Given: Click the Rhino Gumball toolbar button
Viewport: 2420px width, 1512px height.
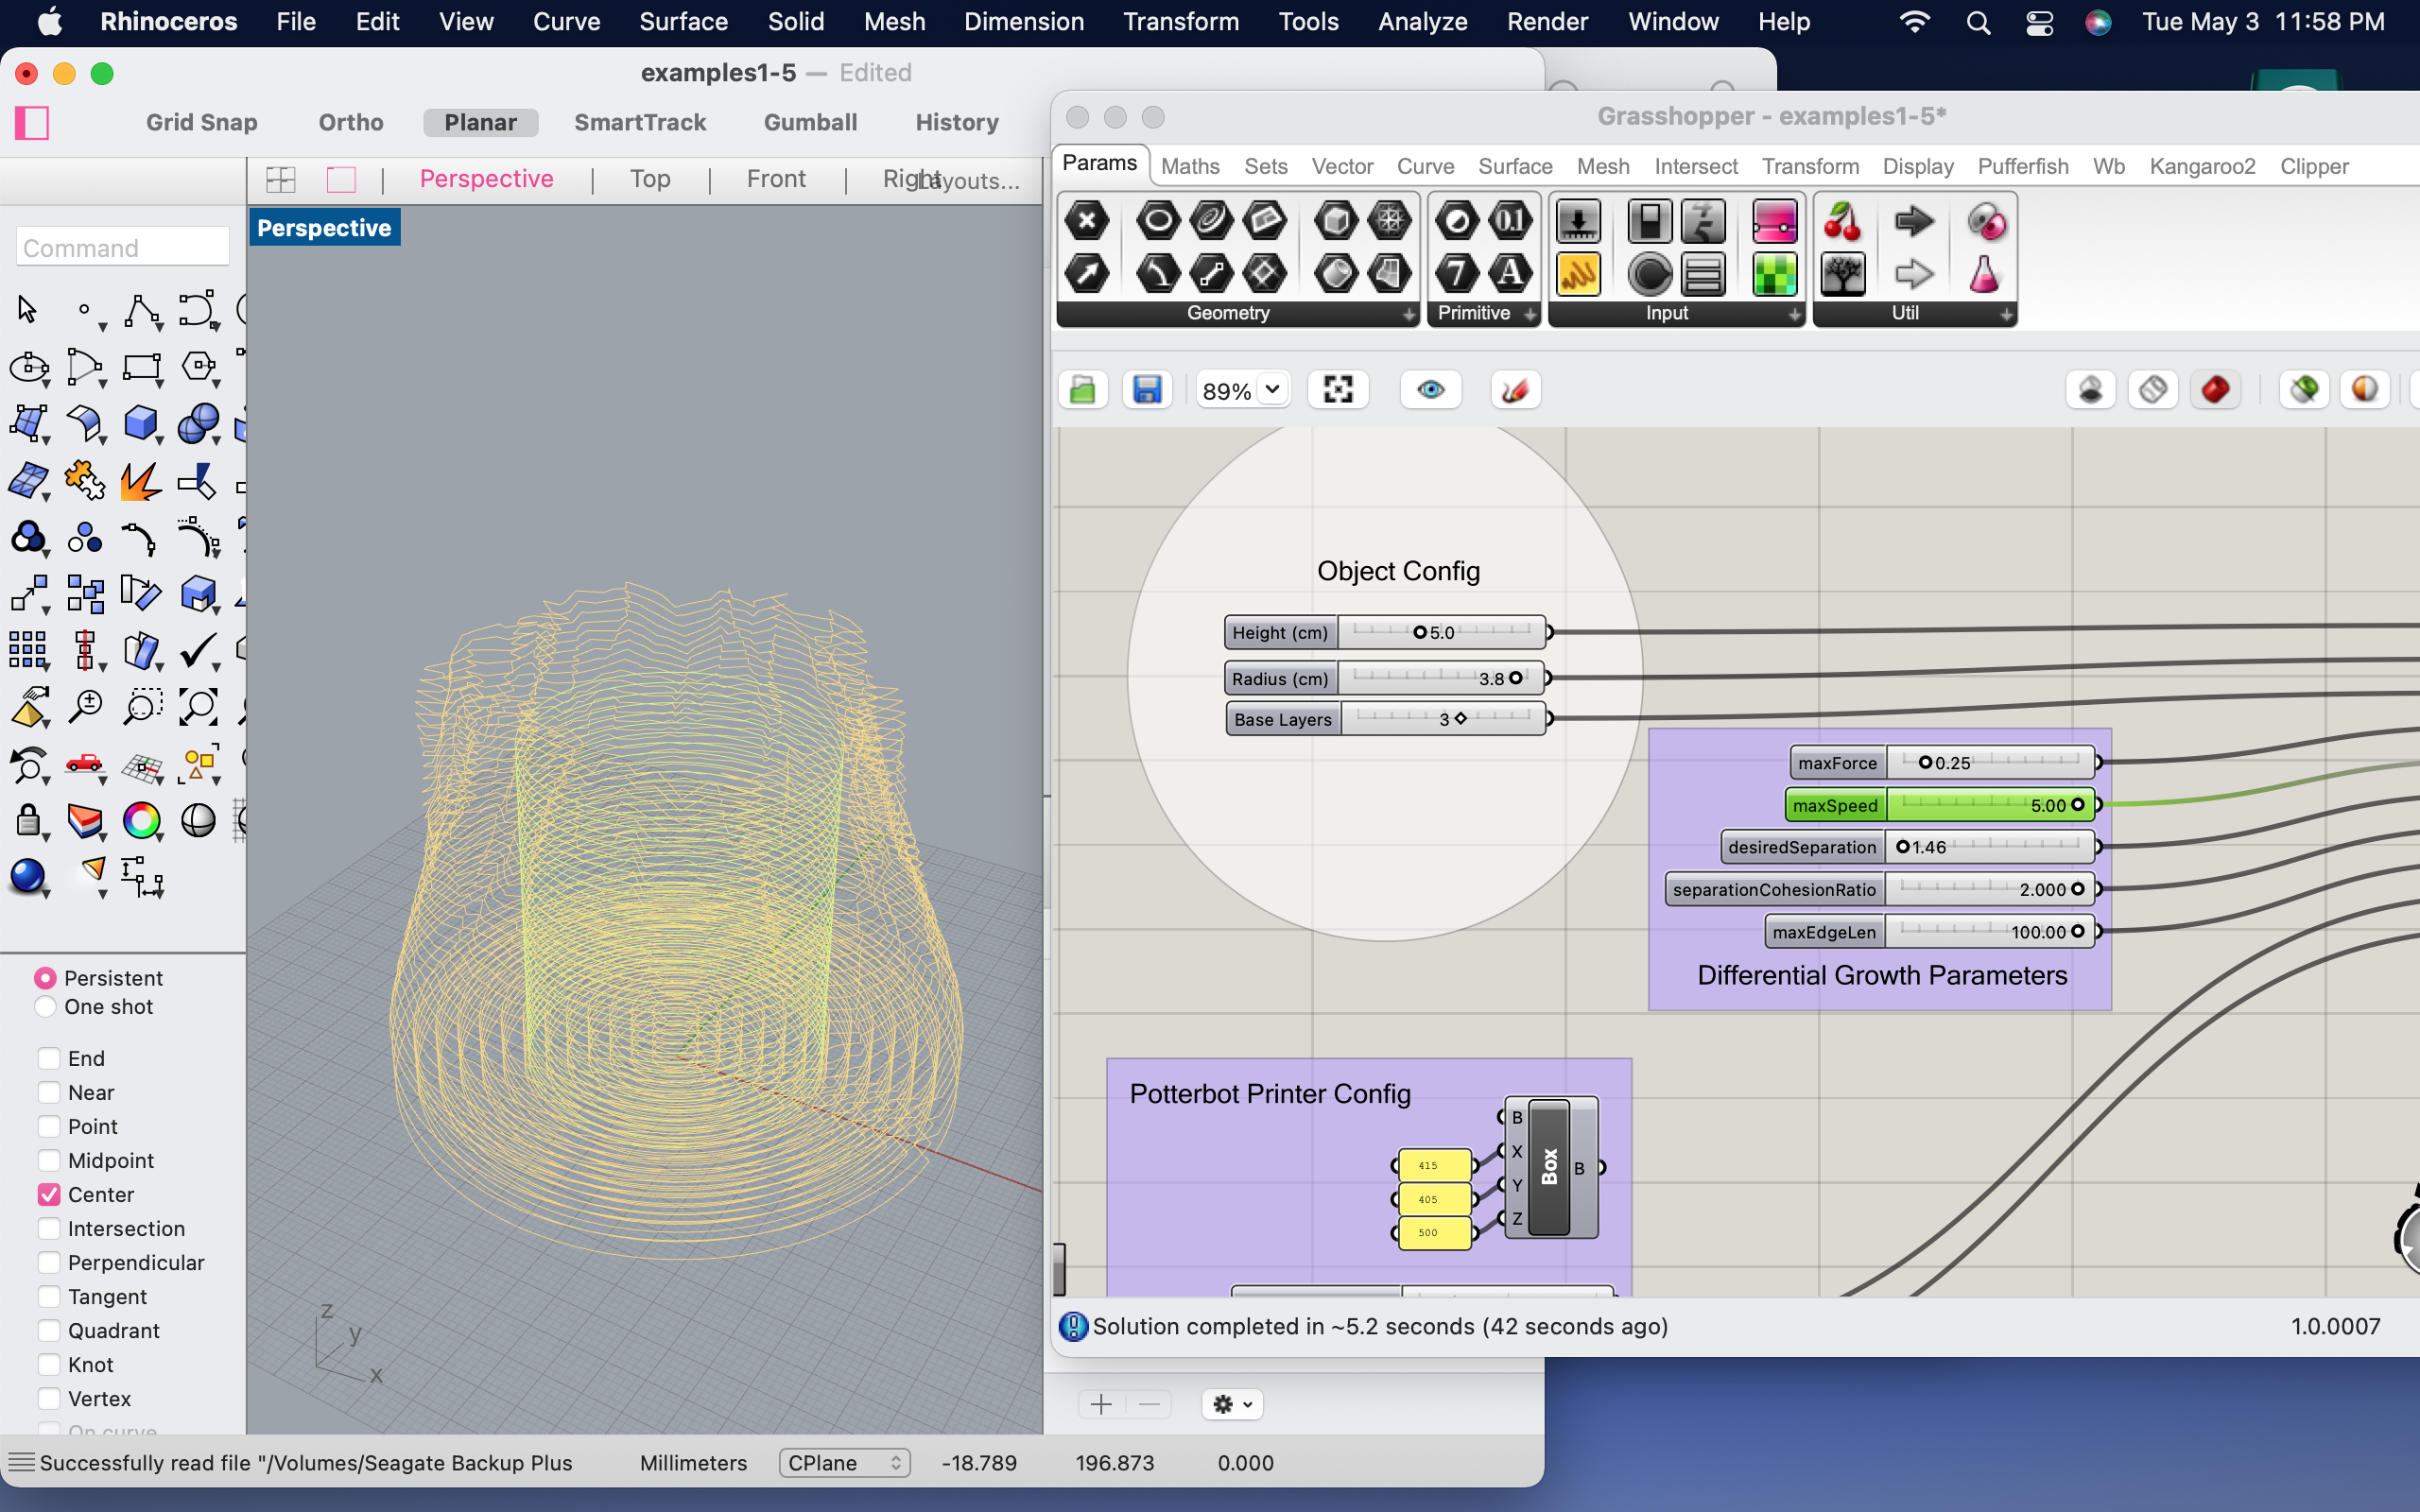Looking at the screenshot, I should click(x=810, y=122).
